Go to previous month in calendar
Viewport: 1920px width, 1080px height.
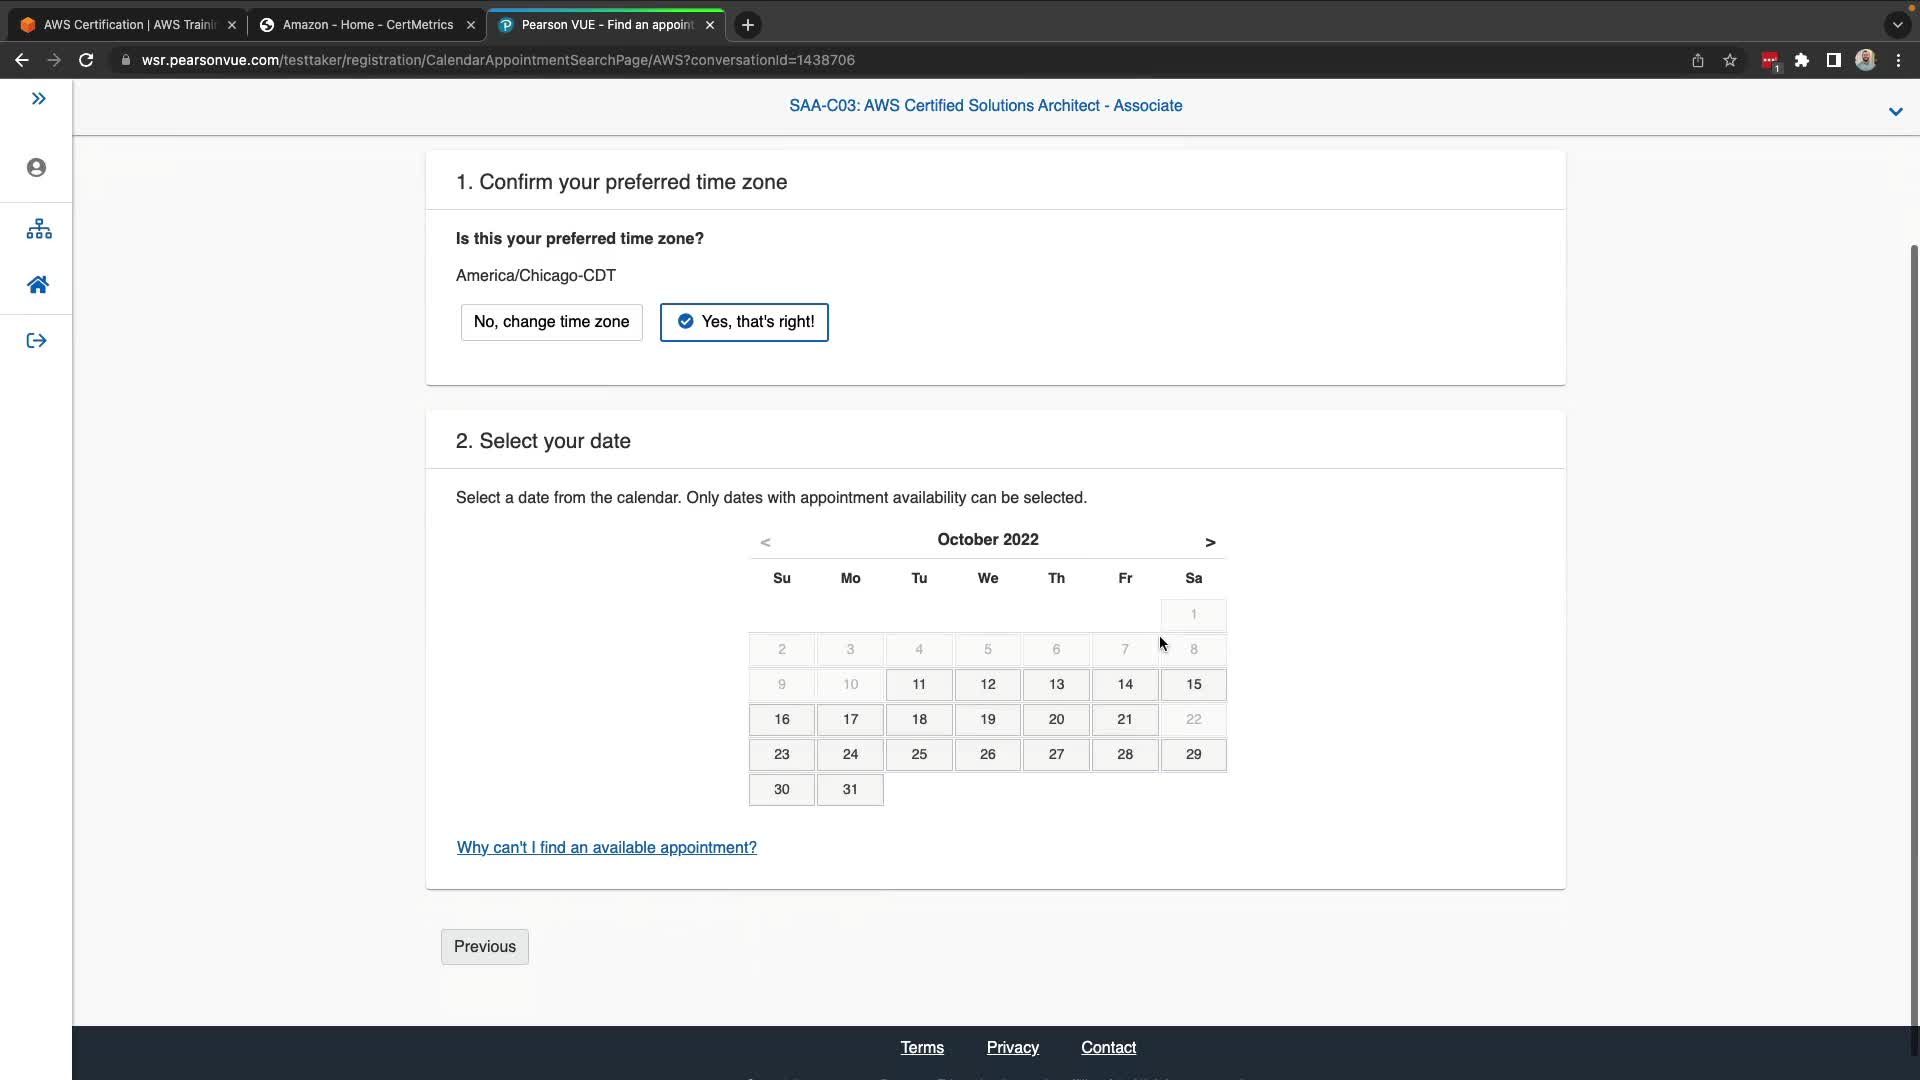click(765, 542)
